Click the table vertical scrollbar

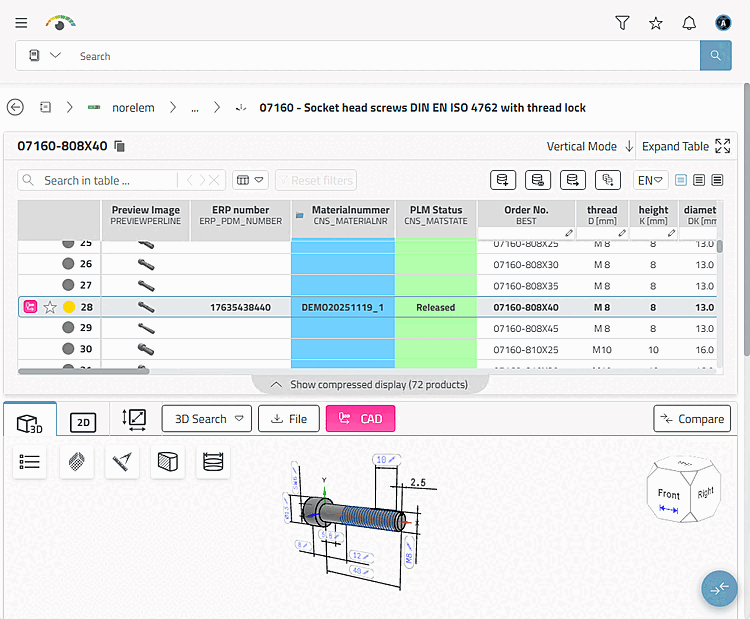[719, 246]
